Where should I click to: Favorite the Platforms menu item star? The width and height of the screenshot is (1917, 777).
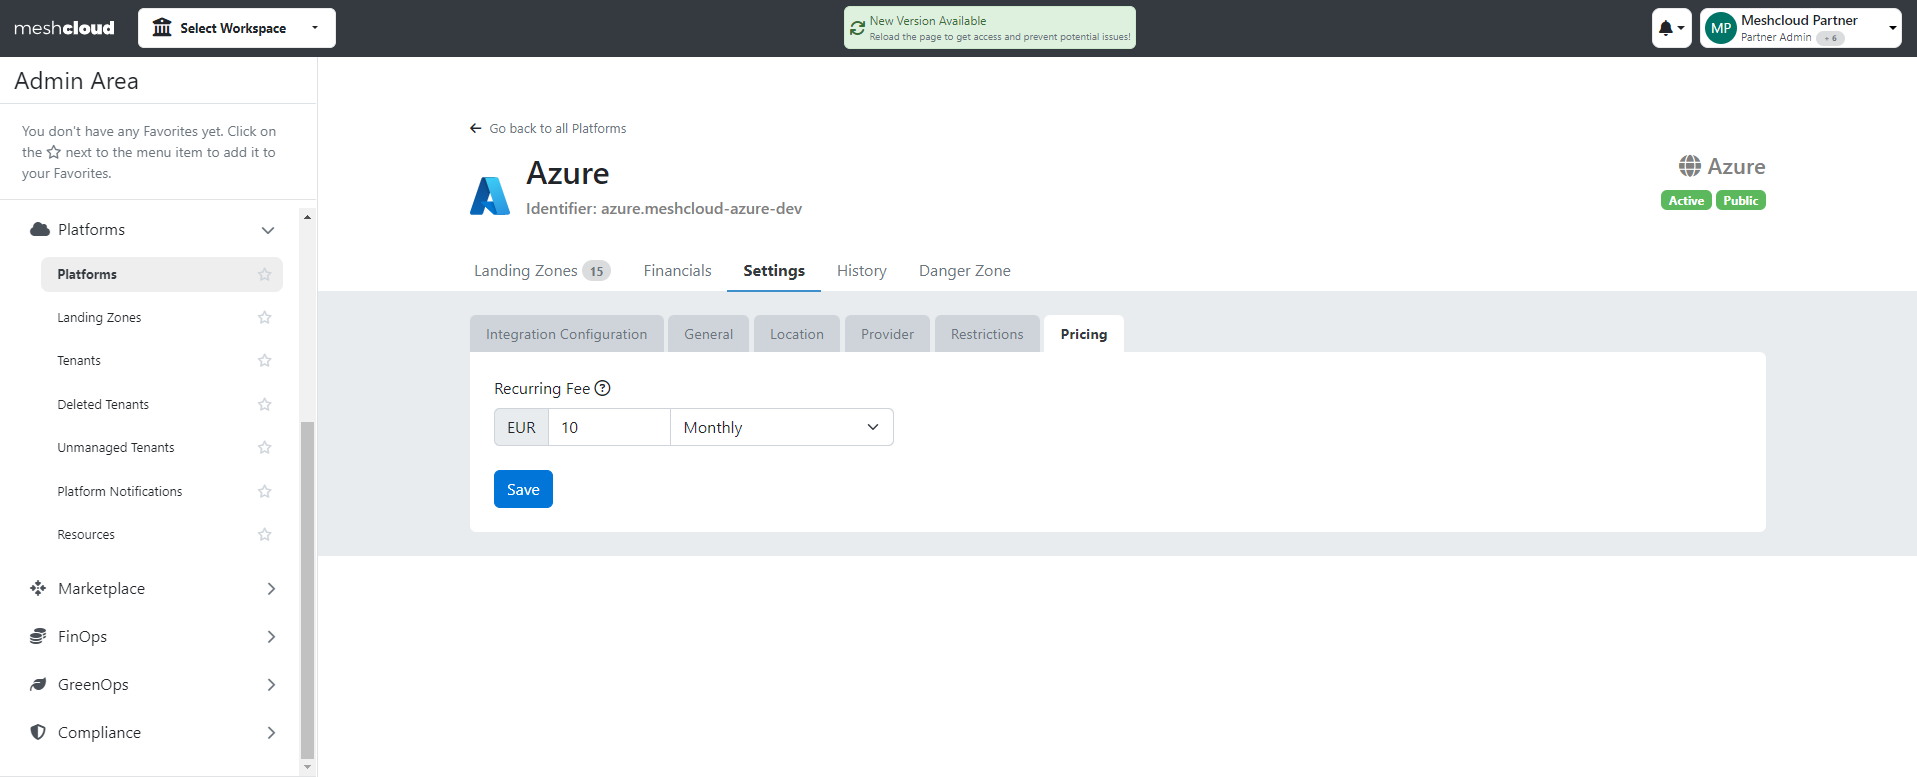[x=264, y=274]
